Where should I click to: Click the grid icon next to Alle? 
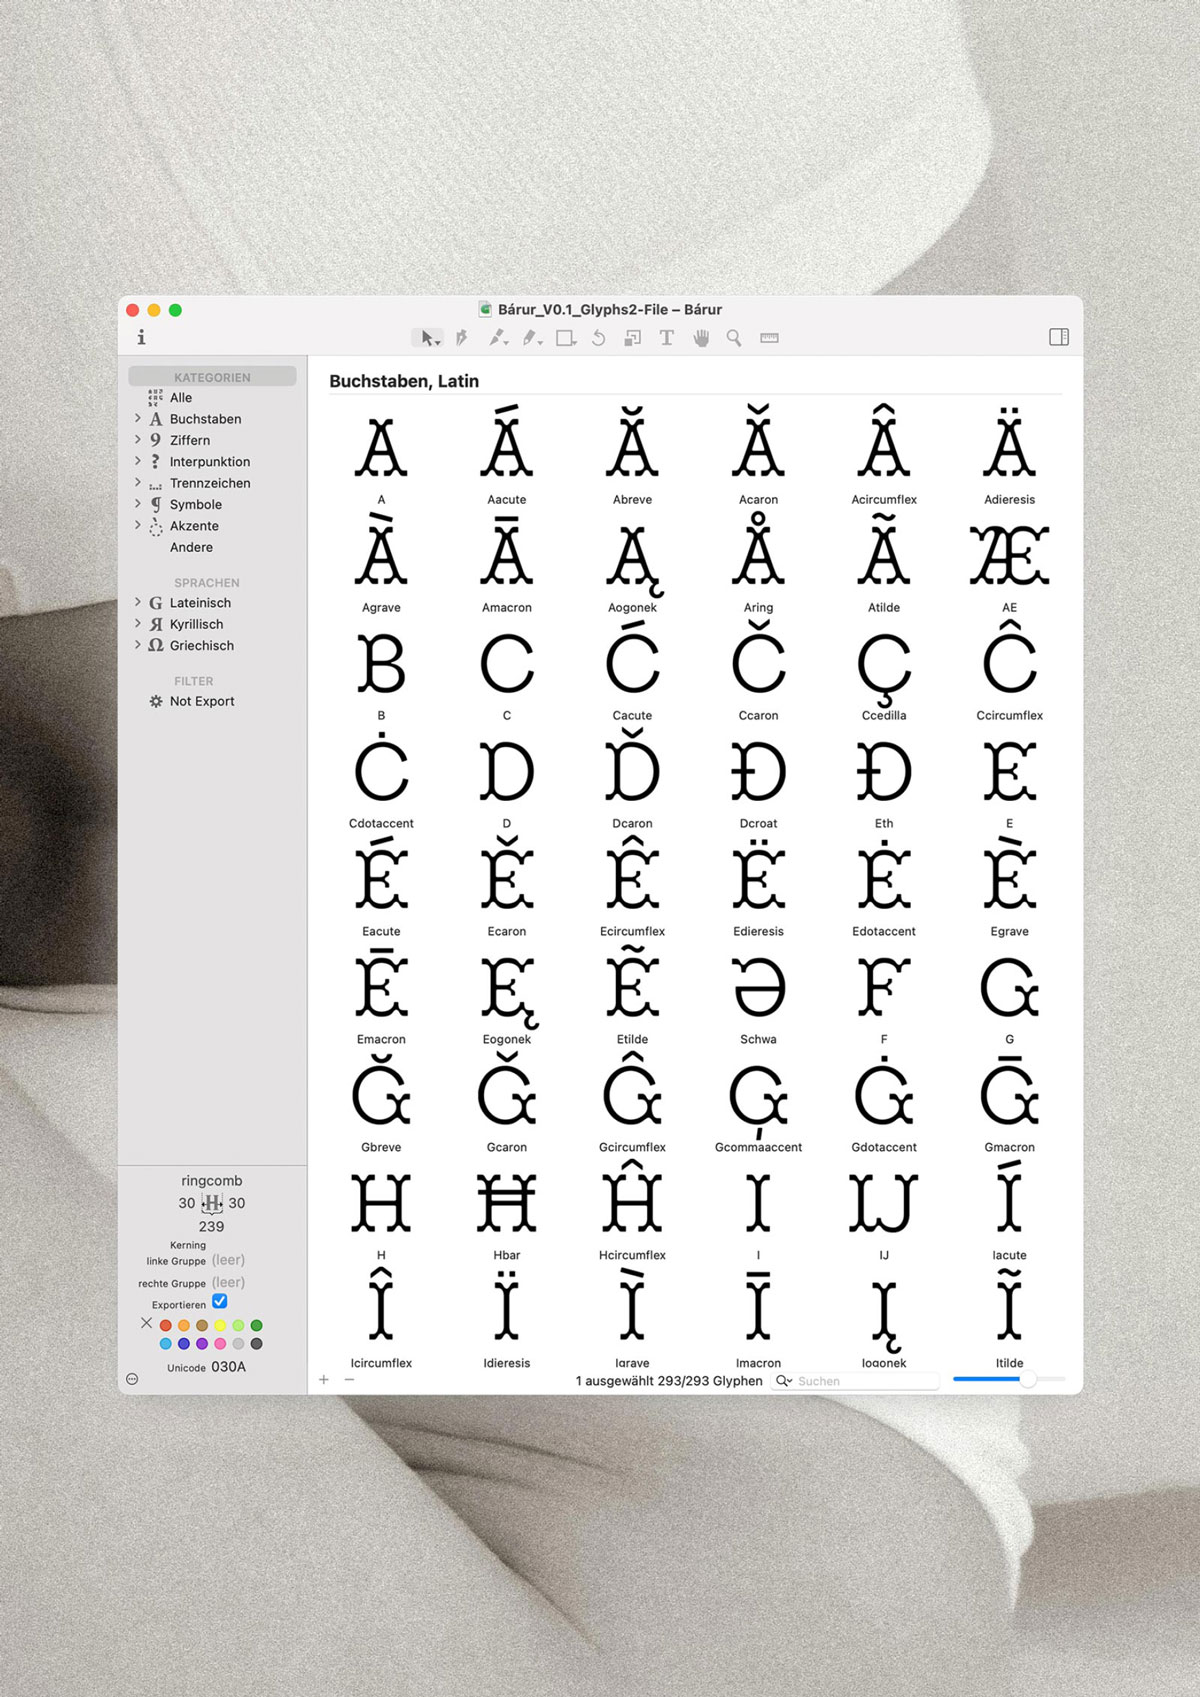tap(156, 397)
